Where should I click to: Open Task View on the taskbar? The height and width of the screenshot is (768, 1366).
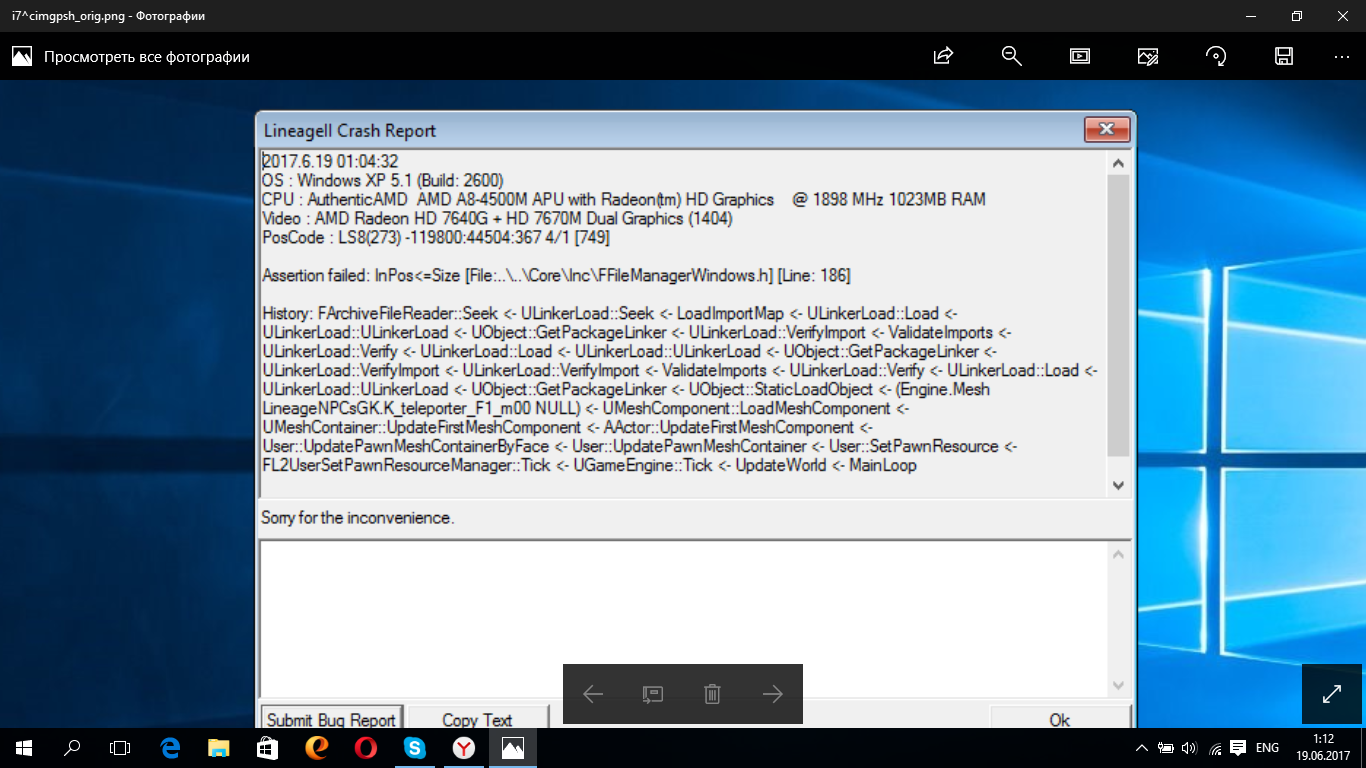pos(120,747)
